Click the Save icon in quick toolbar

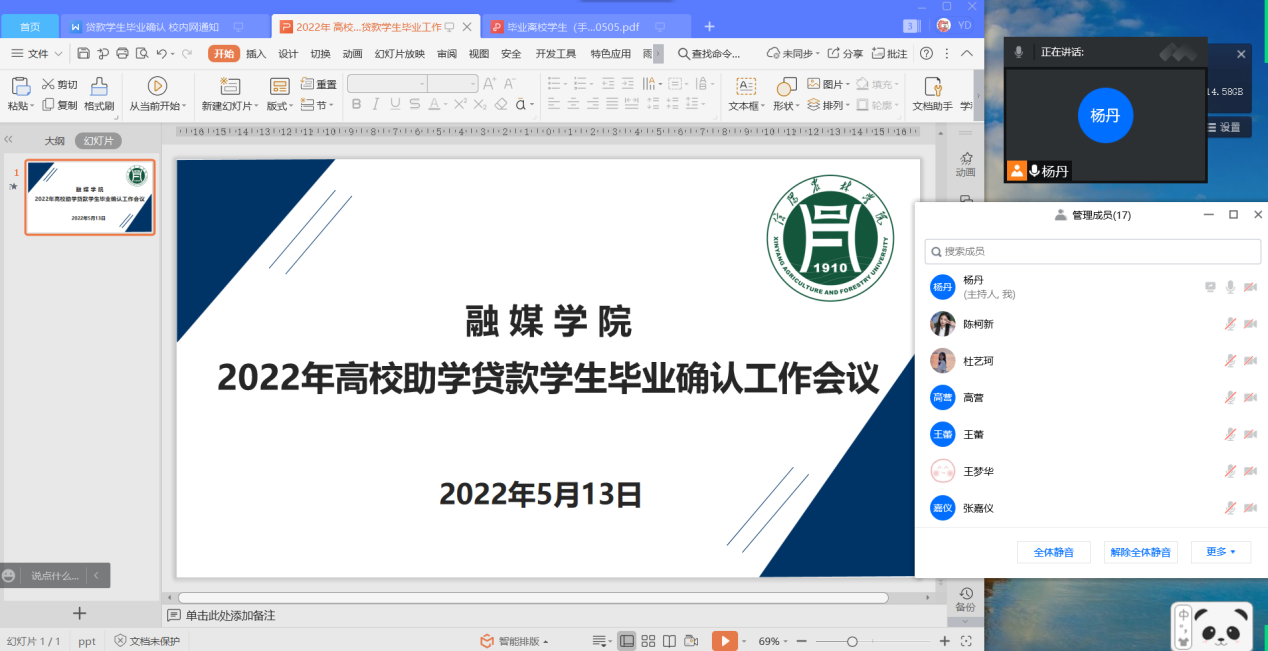point(84,54)
